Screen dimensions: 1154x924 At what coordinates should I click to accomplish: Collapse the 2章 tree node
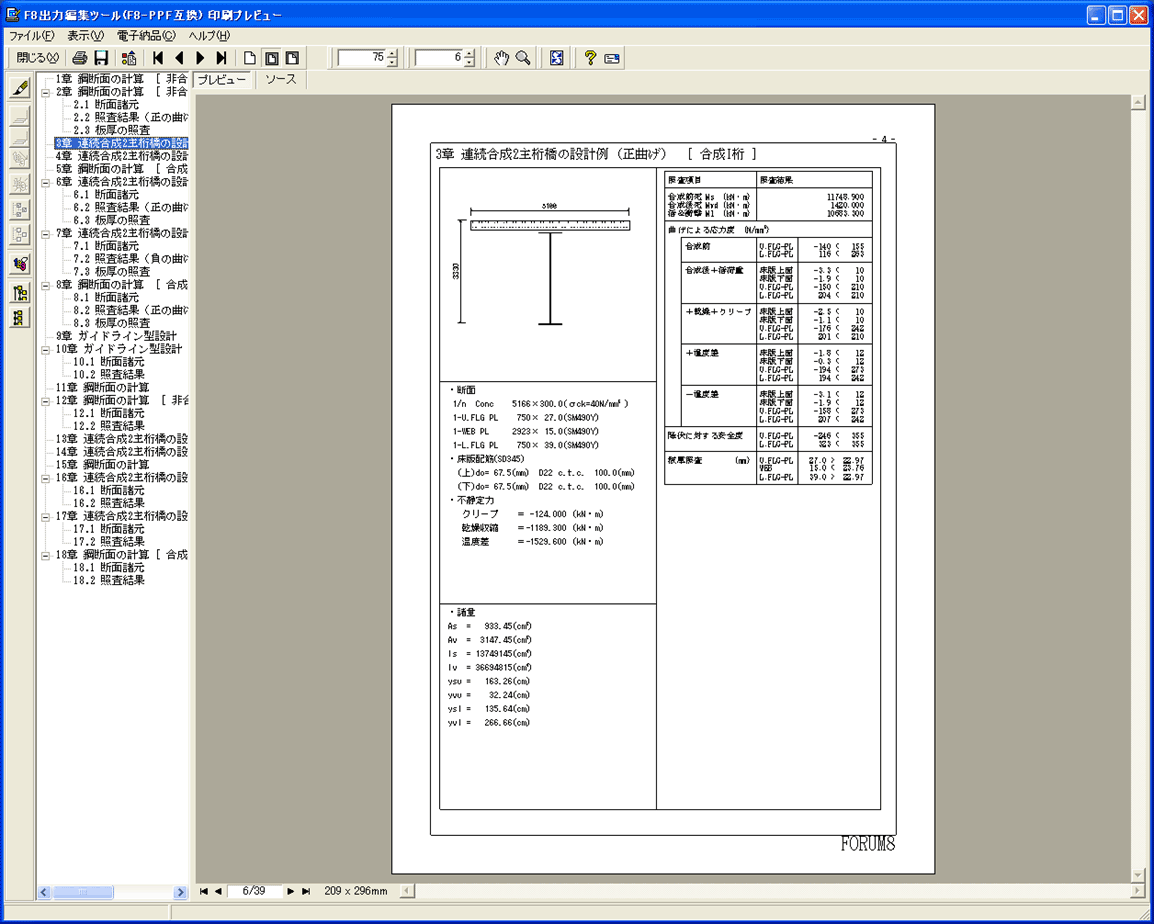(x=46, y=92)
